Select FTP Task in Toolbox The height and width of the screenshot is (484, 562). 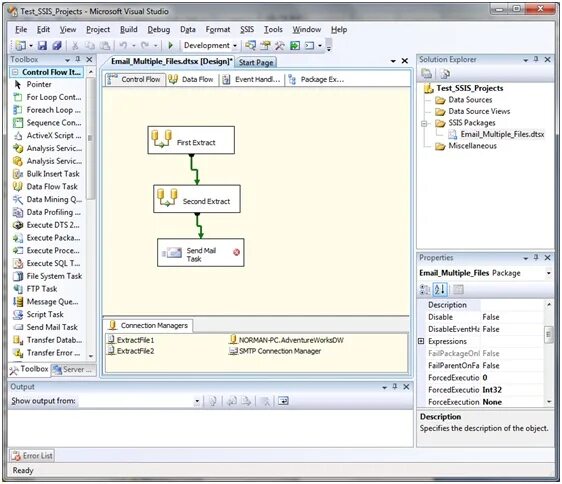[x=35, y=289]
